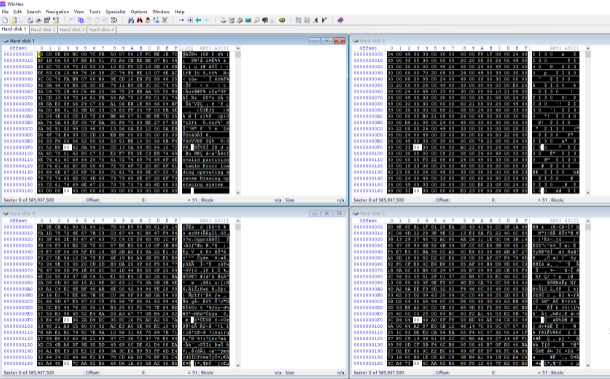
Task: Switch to the Hard disk 3 tab
Action: (72, 30)
